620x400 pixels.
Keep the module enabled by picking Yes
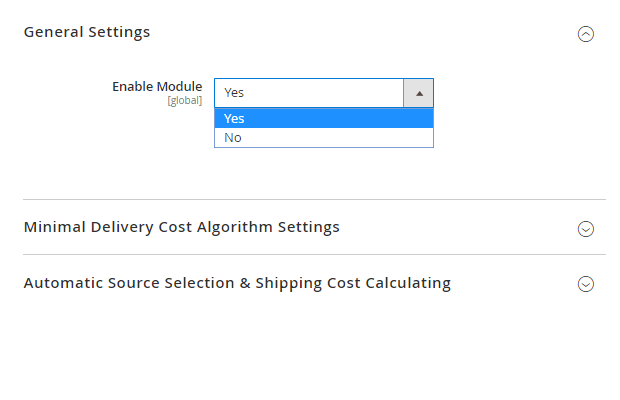coord(235,118)
